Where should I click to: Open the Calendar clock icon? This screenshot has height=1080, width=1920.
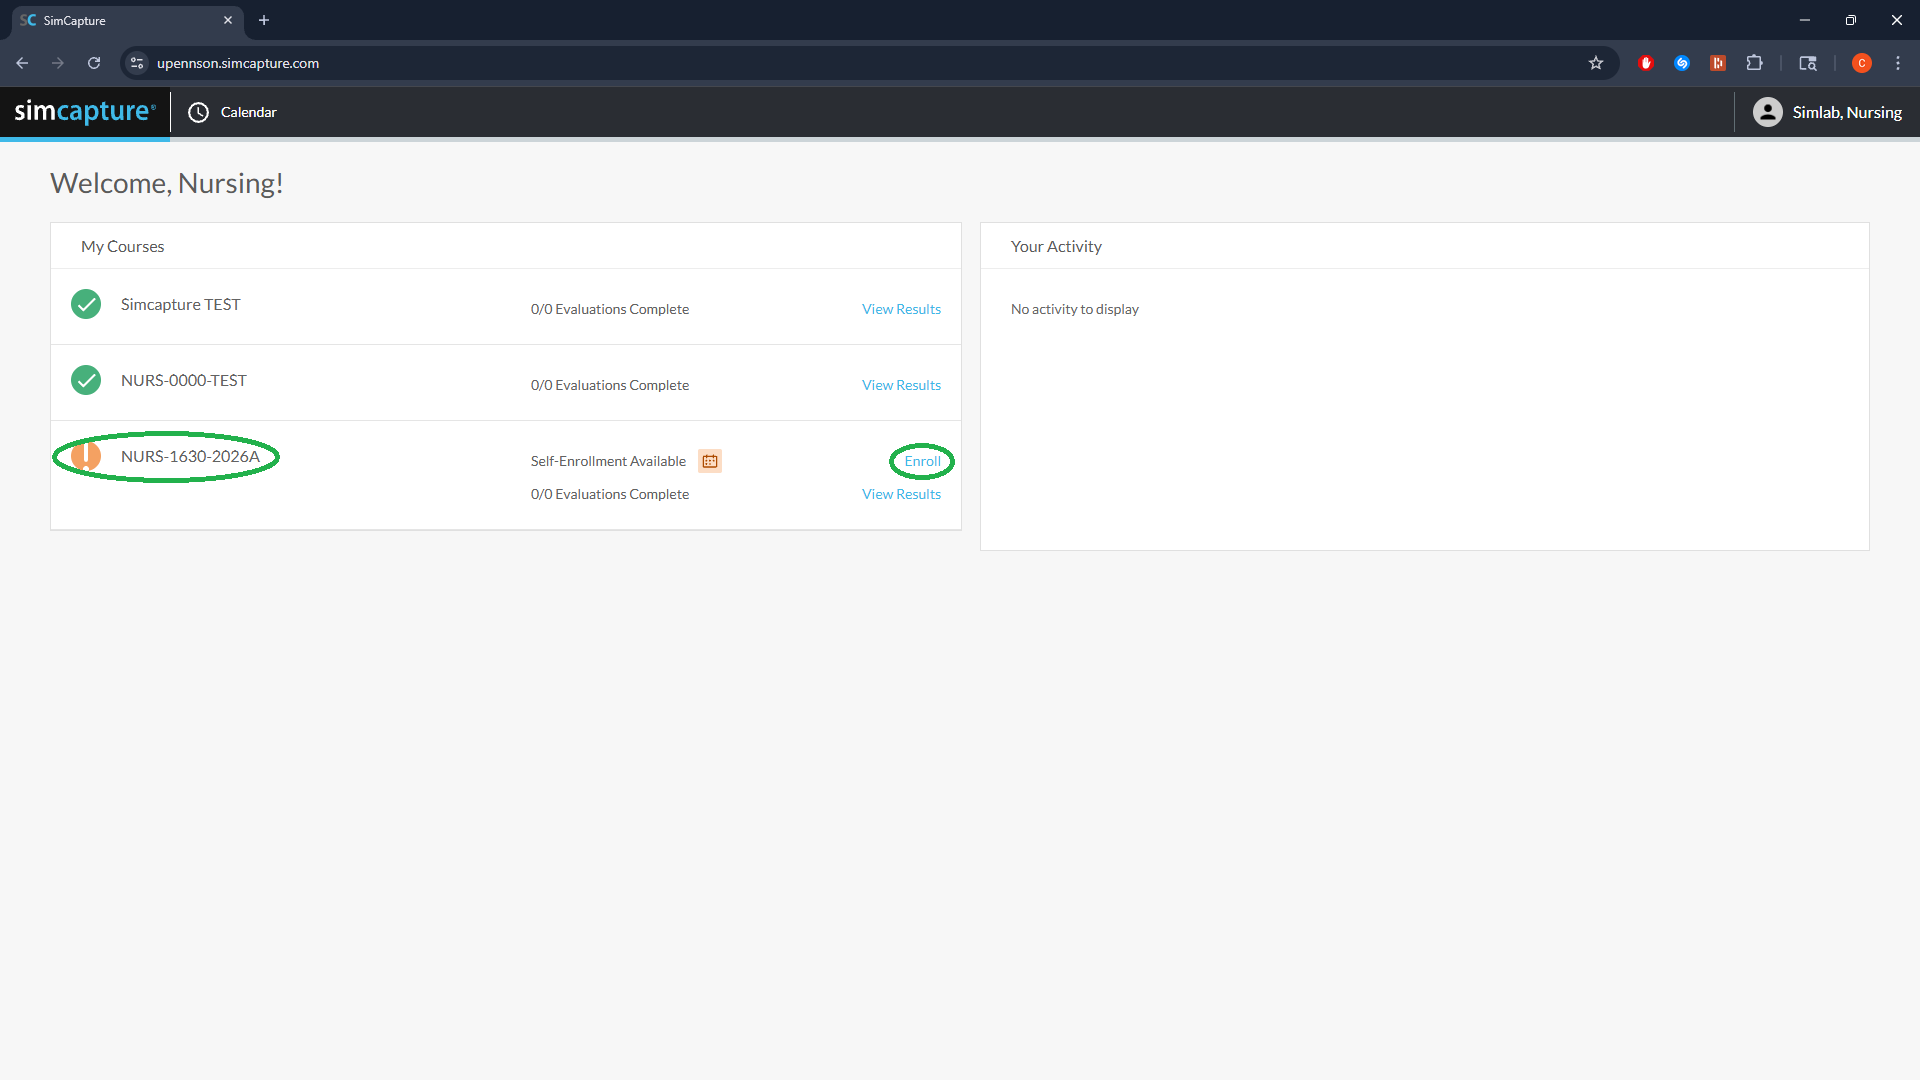coord(199,112)
